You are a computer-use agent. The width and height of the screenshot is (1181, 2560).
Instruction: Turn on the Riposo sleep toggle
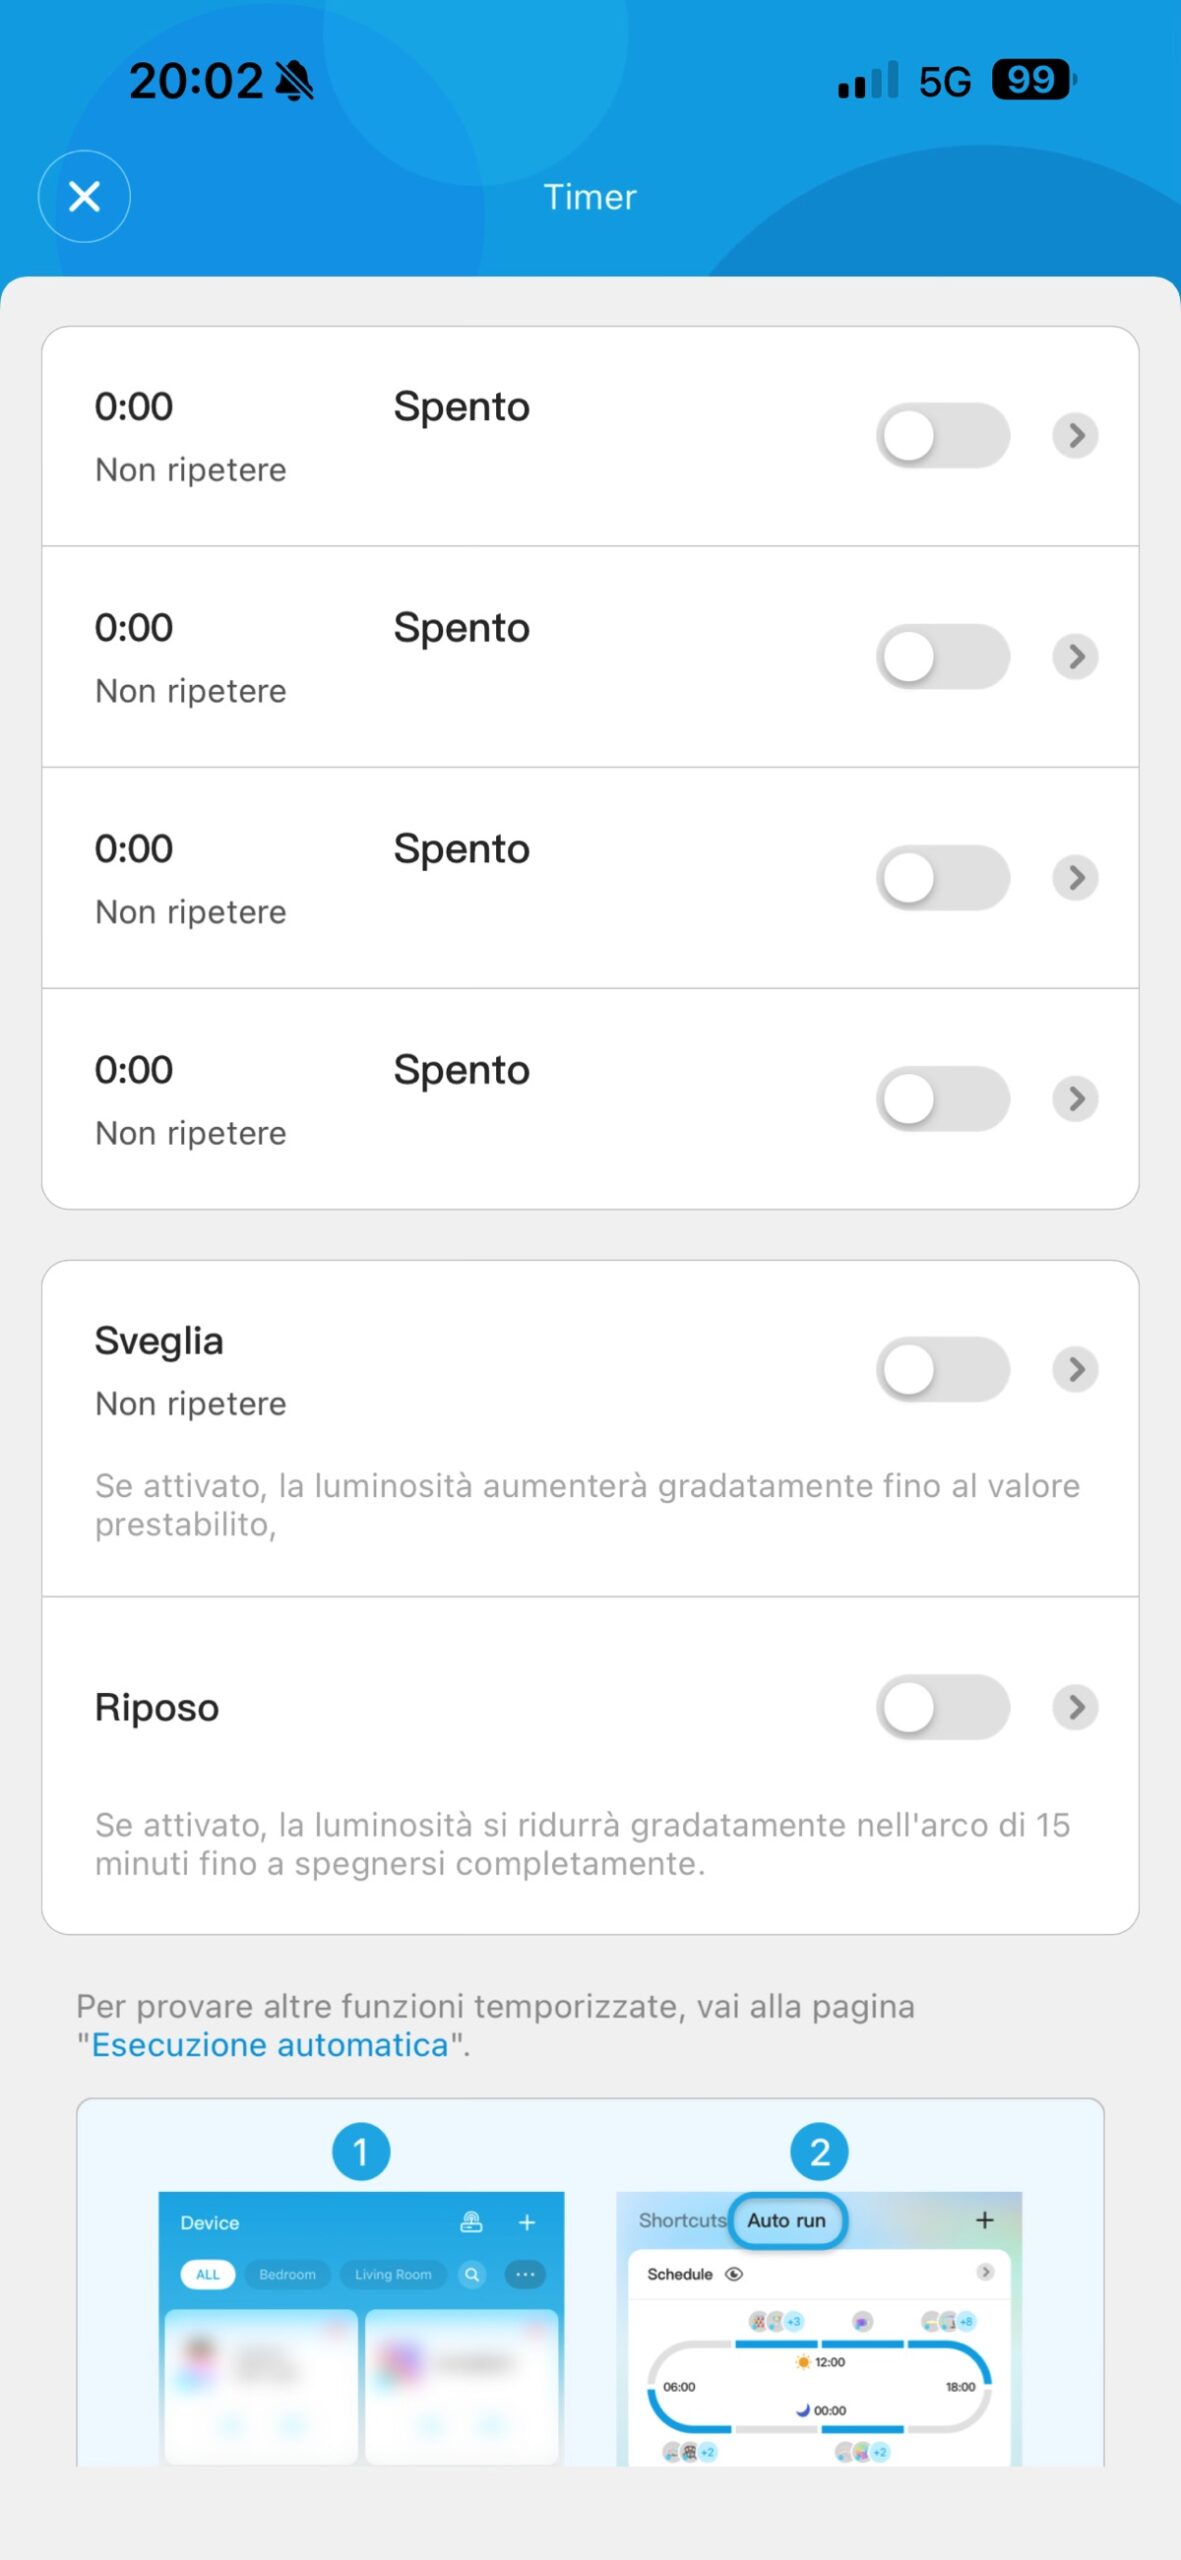click(942, 1707)
